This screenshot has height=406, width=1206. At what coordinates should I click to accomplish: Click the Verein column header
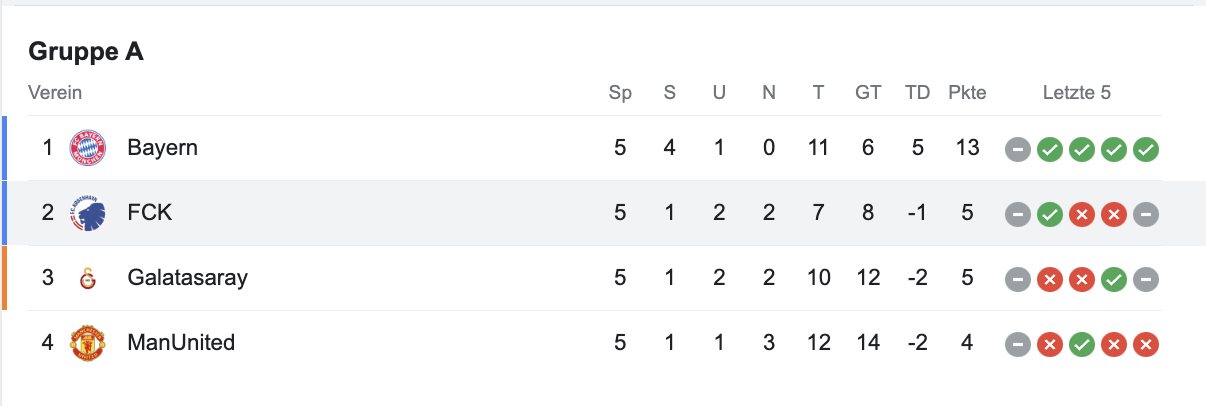coord(55,93)
